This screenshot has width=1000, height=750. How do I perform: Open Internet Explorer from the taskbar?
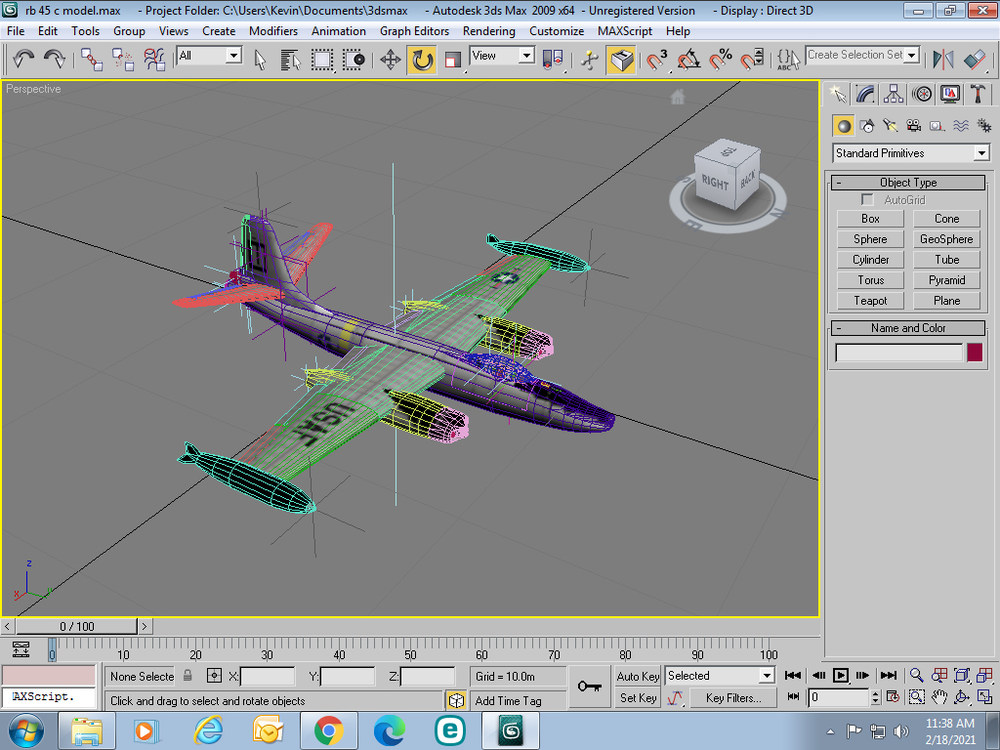208,731
